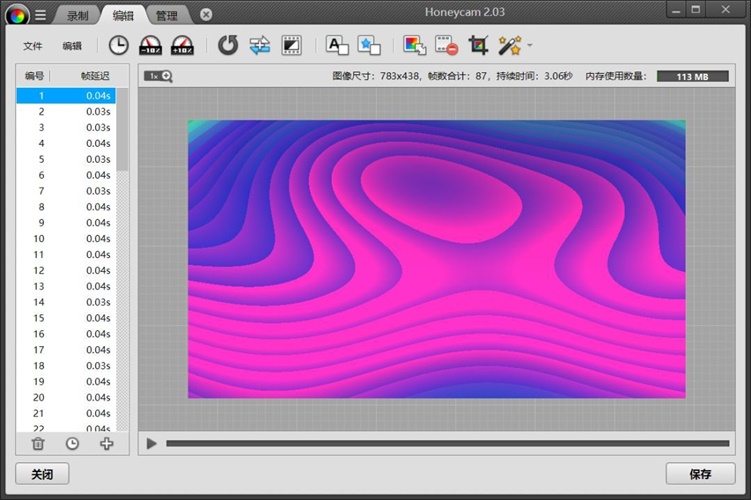Image resolution: width=751 pixels, height=500 pixels.
Task: Click the reverse playback arrow icon
Action: (228, 45)
